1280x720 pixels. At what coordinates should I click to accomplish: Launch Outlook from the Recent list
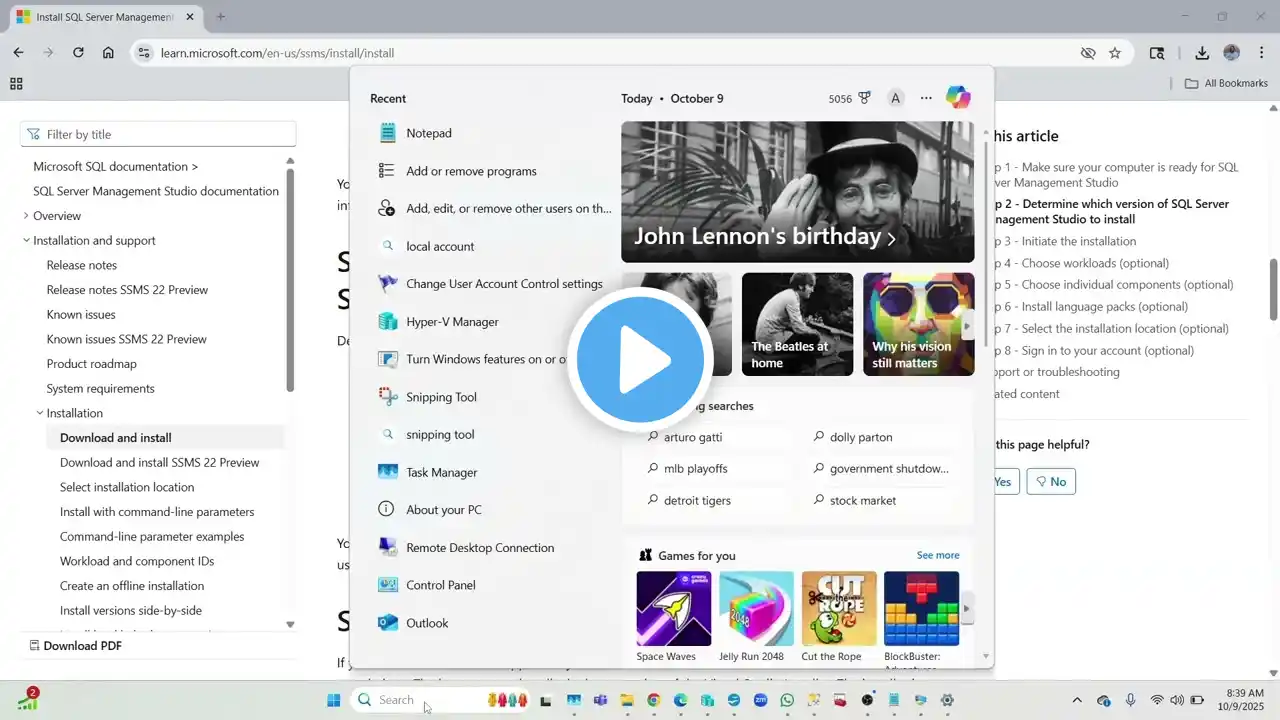pos(426,623)
